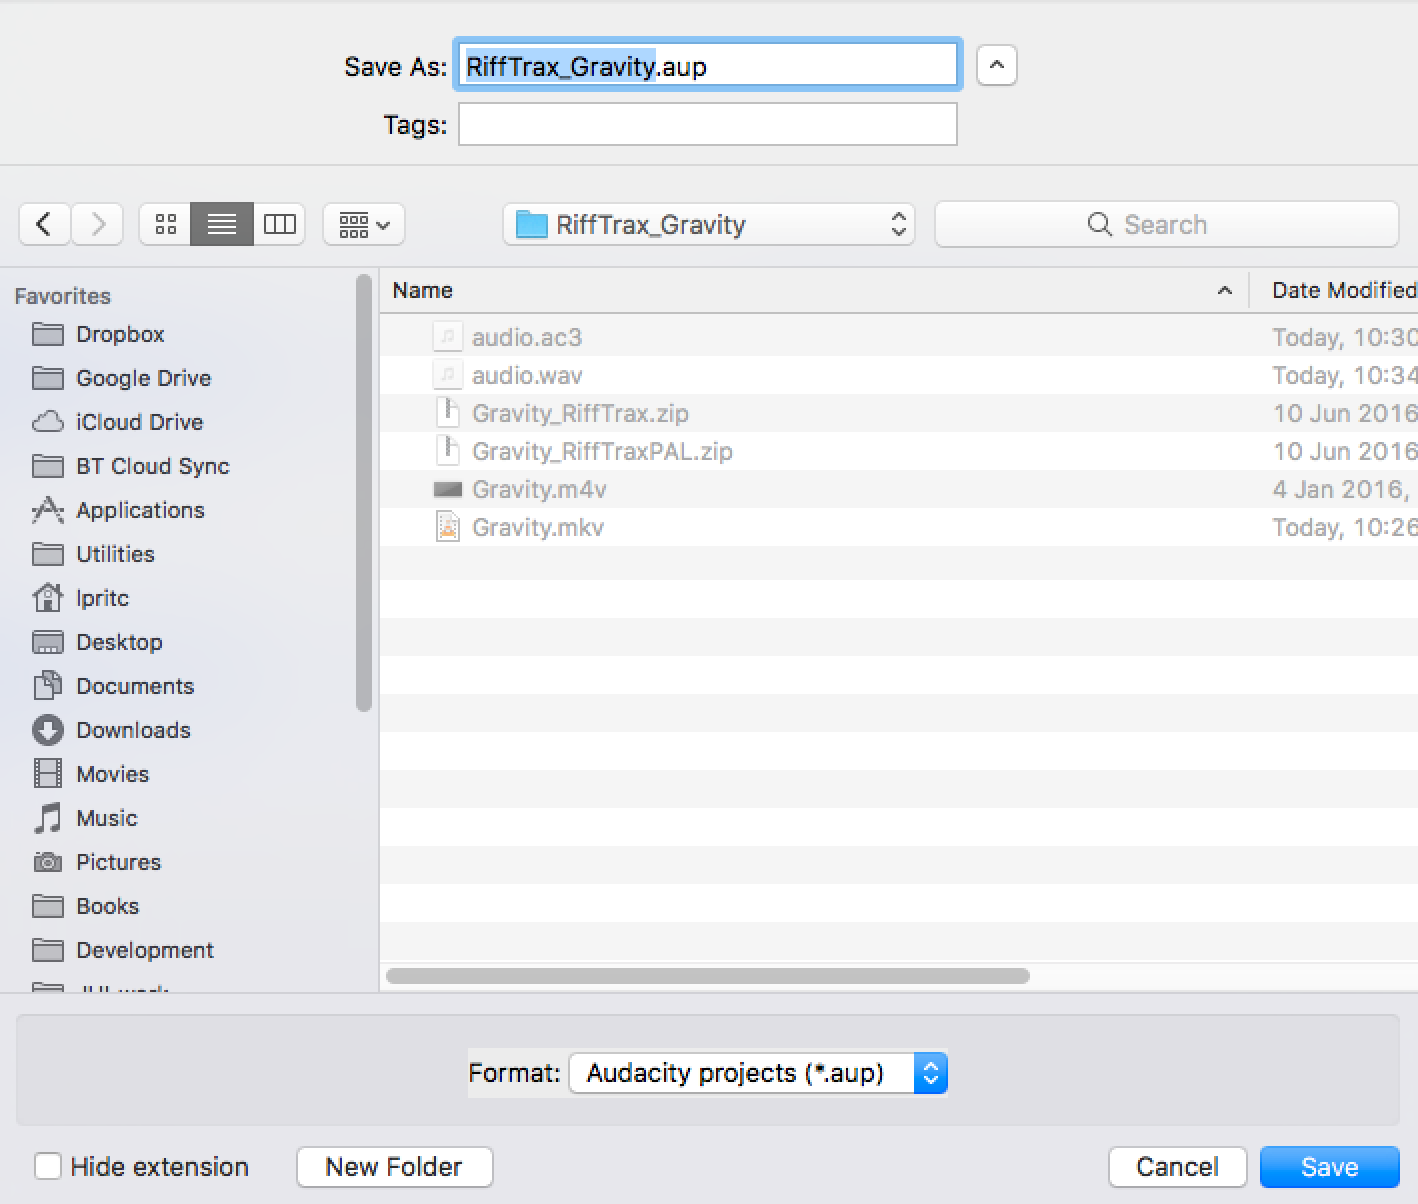Open Desktop in the sidebar
This screenshot has height=1204, width=1418.
point(119,642)
